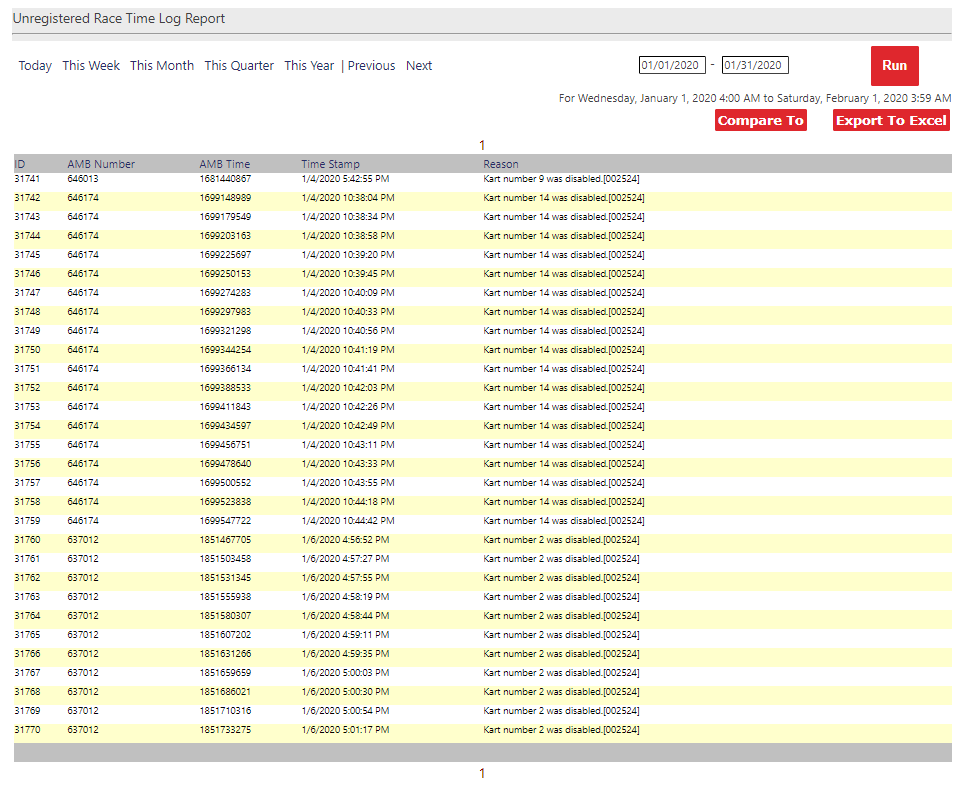Click AMB Number 646013 cell
The image size is (964, 788).
pos(83,179)
